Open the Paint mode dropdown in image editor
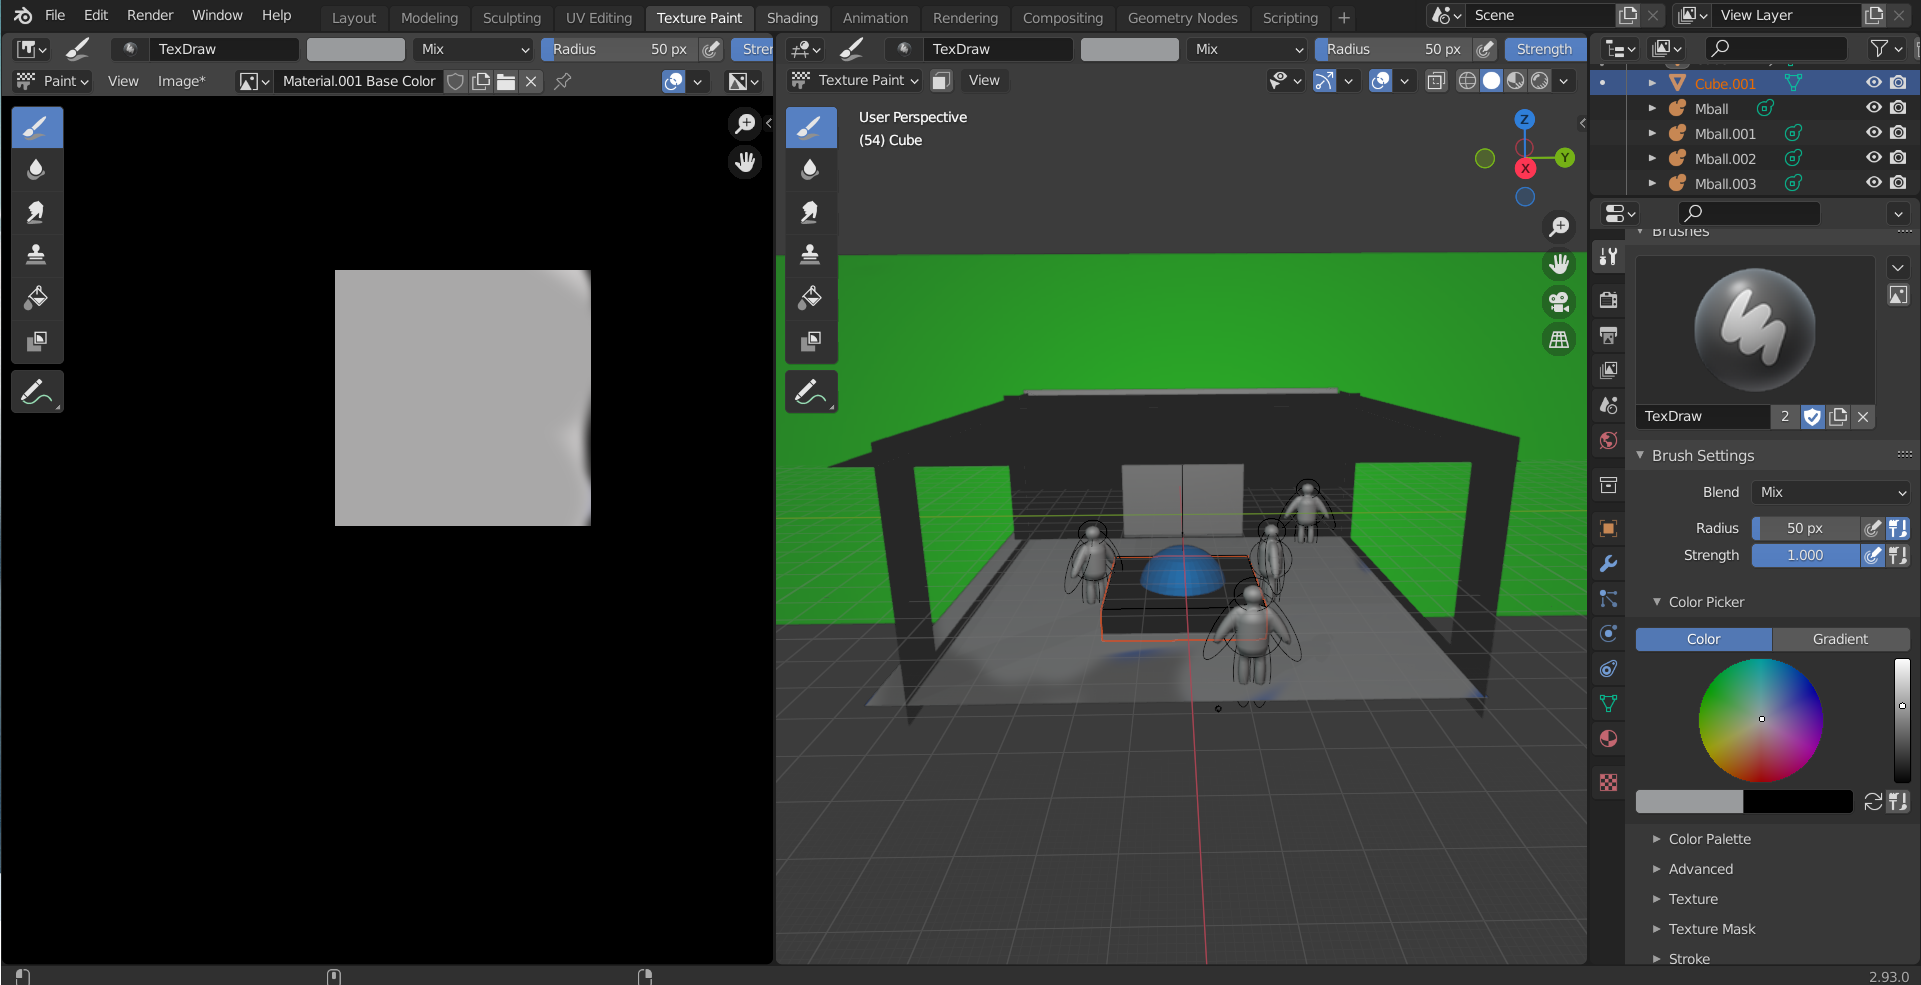 pyautogui.click(x=52, y=81)
